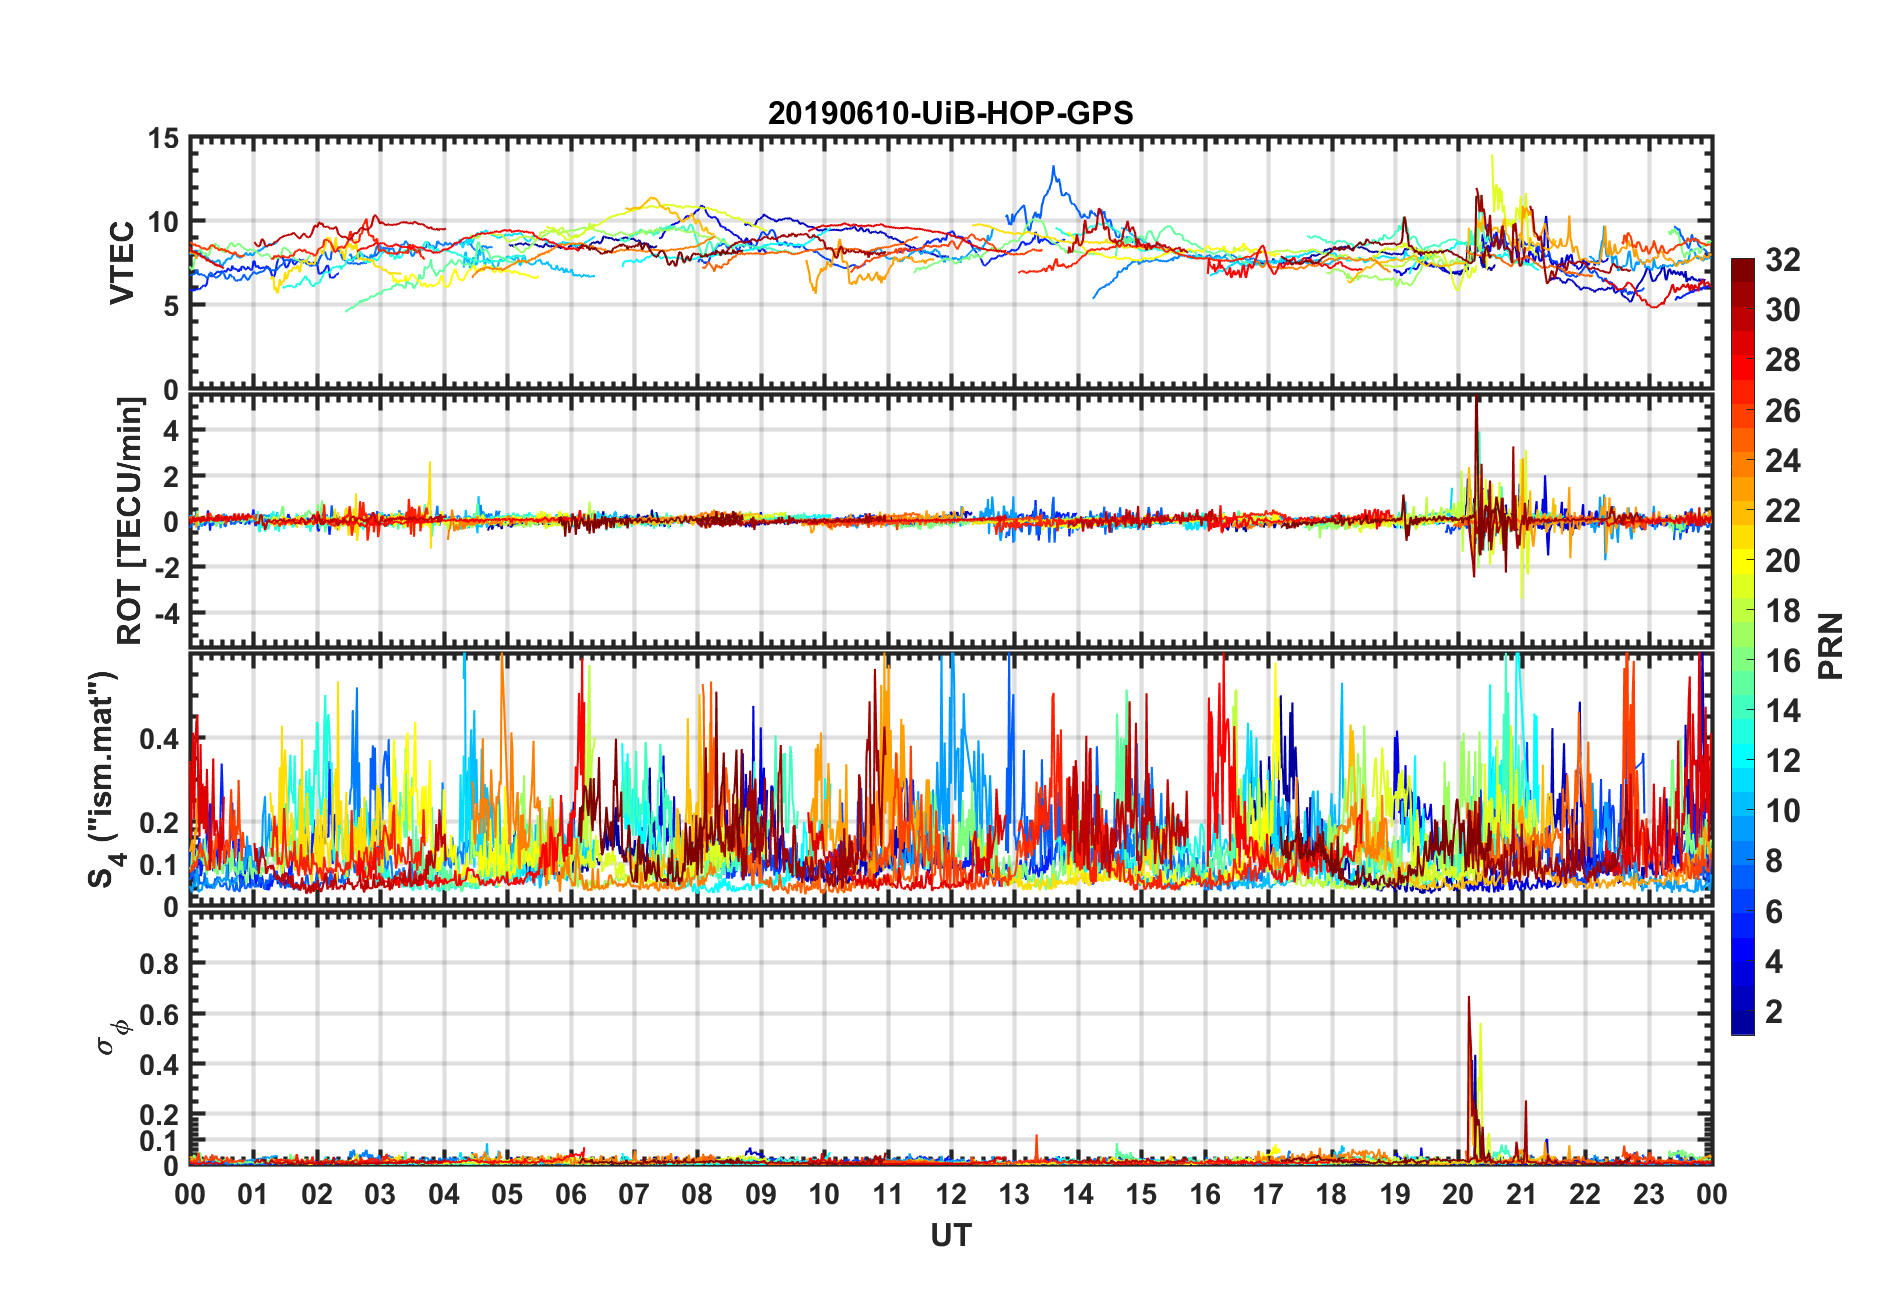Click PRN colorbar tick label 4
Image resolution: width=1902 pixels, height=1292 pixels.
coord(1774,961)
